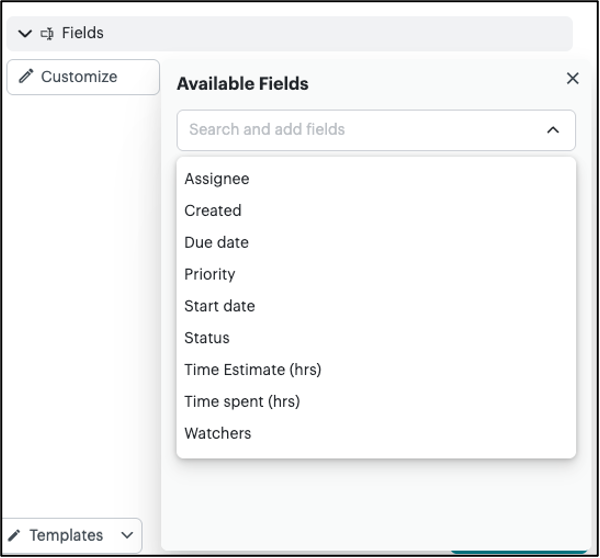Choose Created from the field list
Viewport: 600px width, 558px height.
213,211
